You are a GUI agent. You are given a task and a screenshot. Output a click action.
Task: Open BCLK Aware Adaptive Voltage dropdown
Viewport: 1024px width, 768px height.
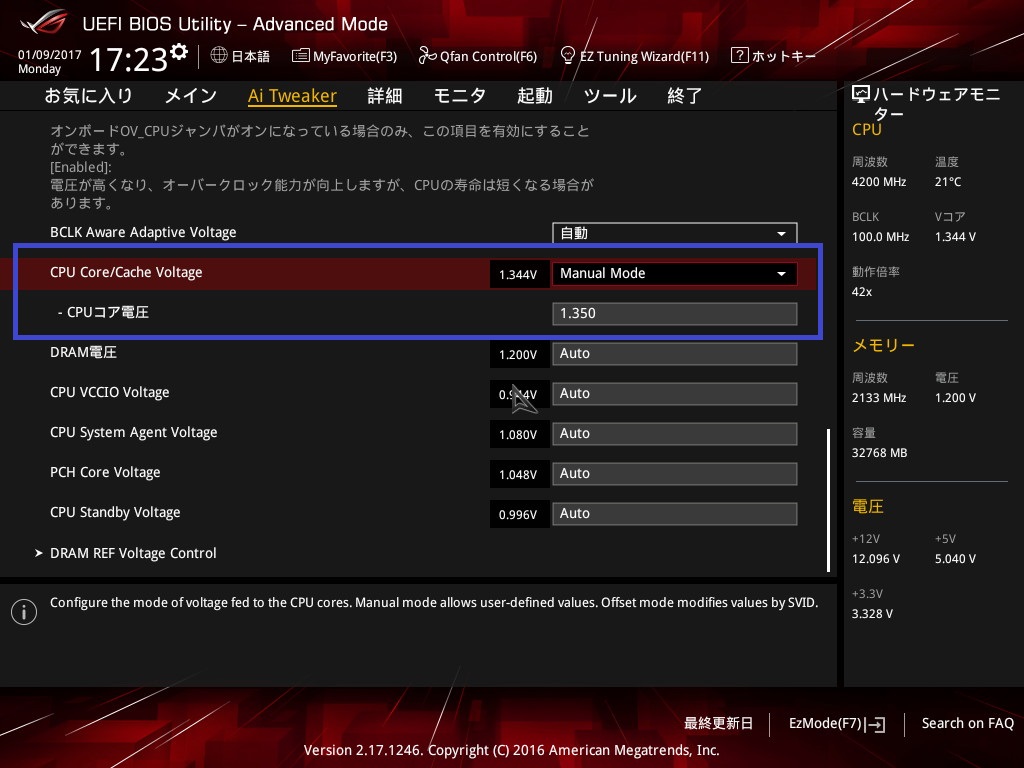(x=675, y=233)
